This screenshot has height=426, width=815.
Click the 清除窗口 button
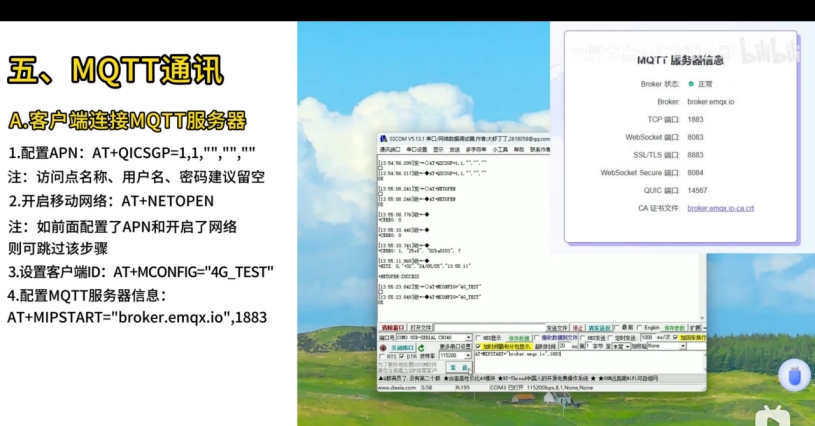point(393,328)
